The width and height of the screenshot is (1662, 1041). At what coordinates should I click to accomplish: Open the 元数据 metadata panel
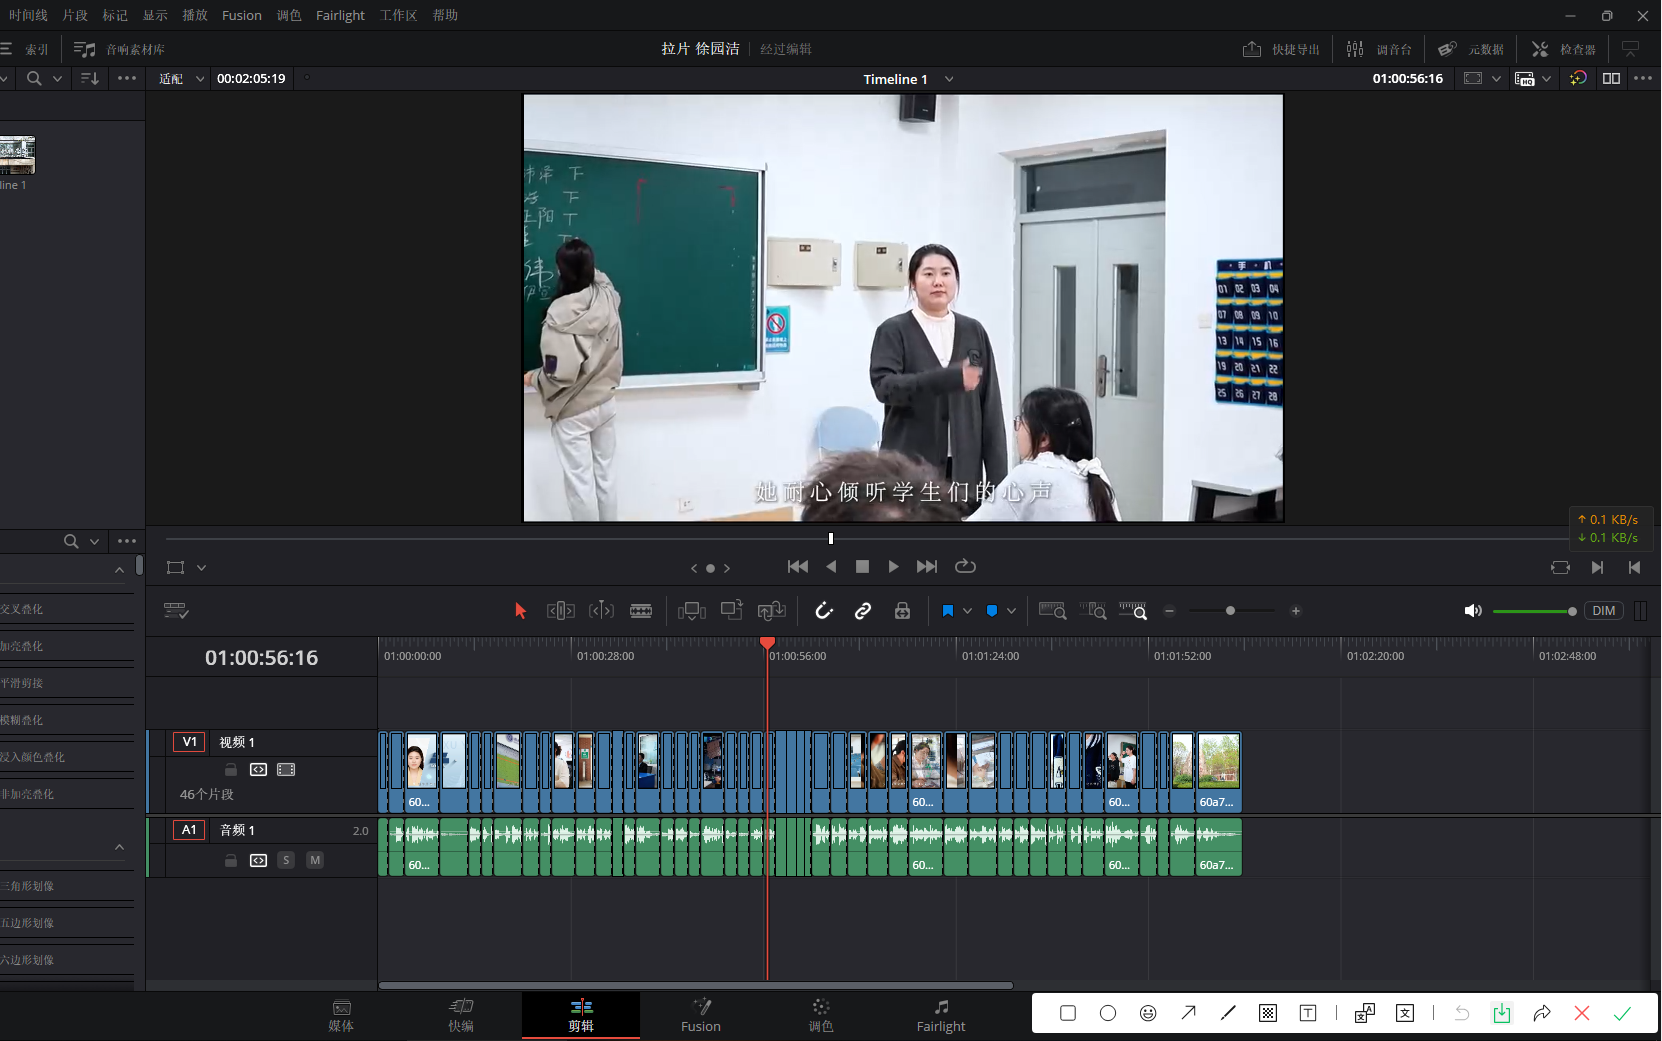point(1471,49)
